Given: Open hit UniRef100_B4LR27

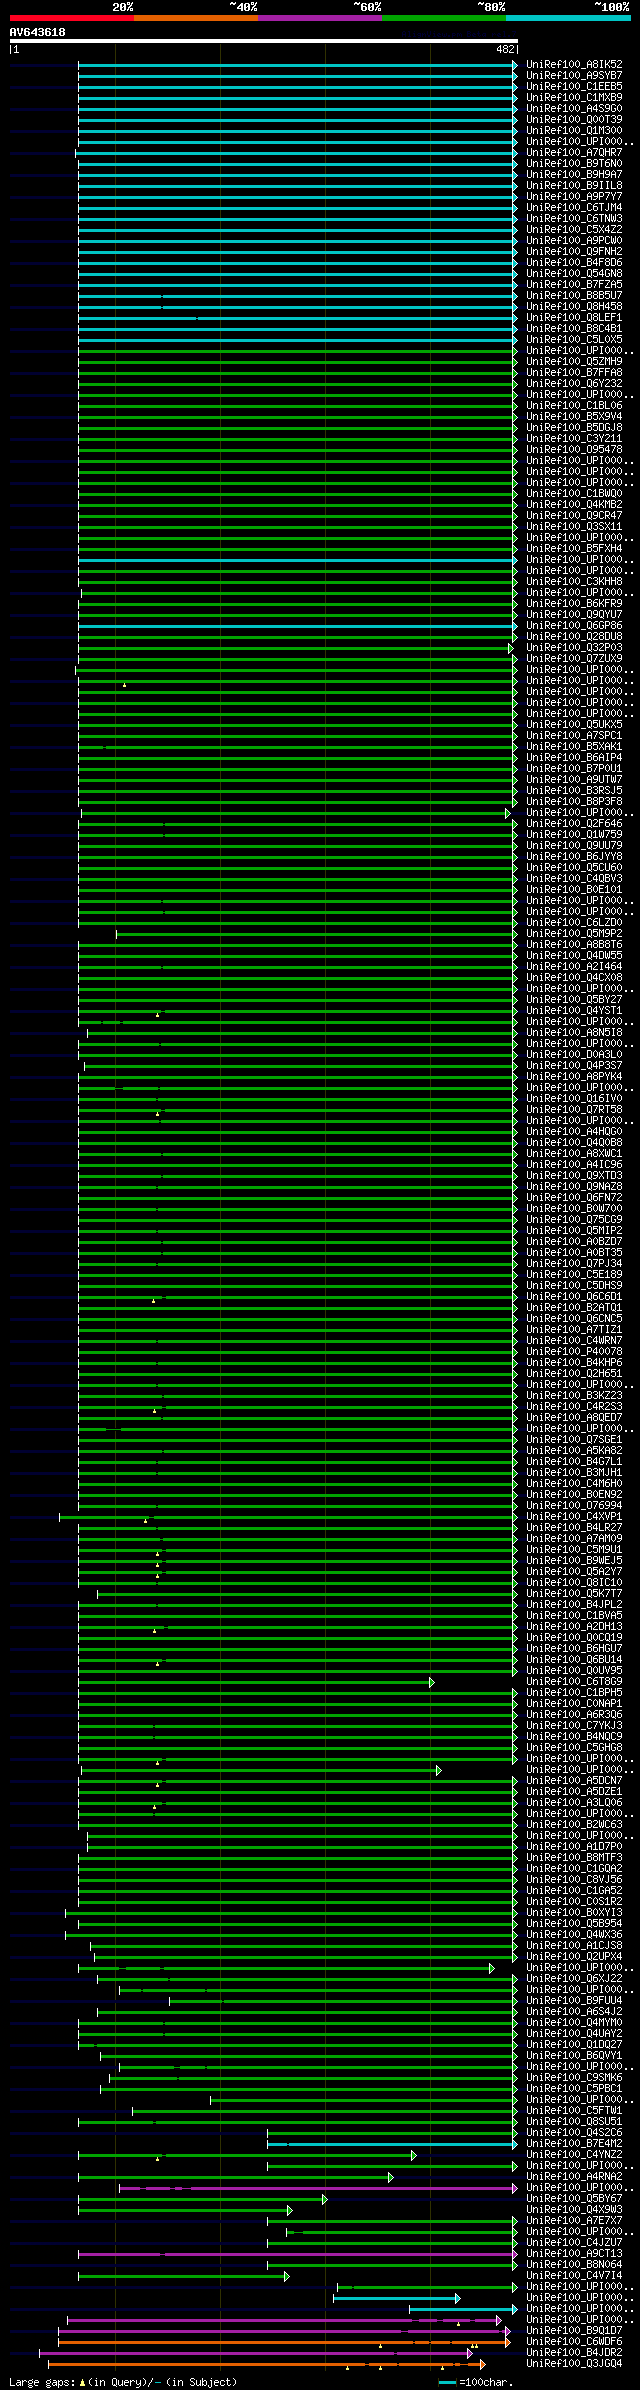Looking at the screenshot, I should (x=574, y=1528).
